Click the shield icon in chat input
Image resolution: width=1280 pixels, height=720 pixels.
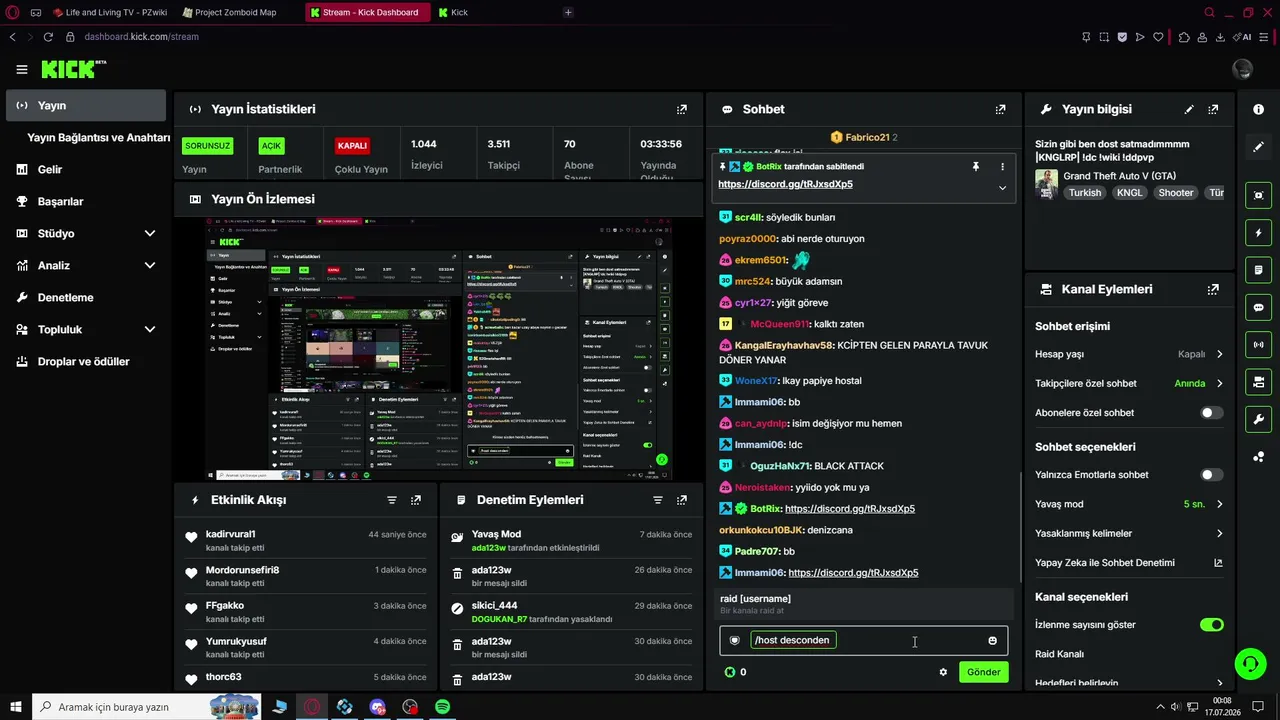tap(735, 640)
